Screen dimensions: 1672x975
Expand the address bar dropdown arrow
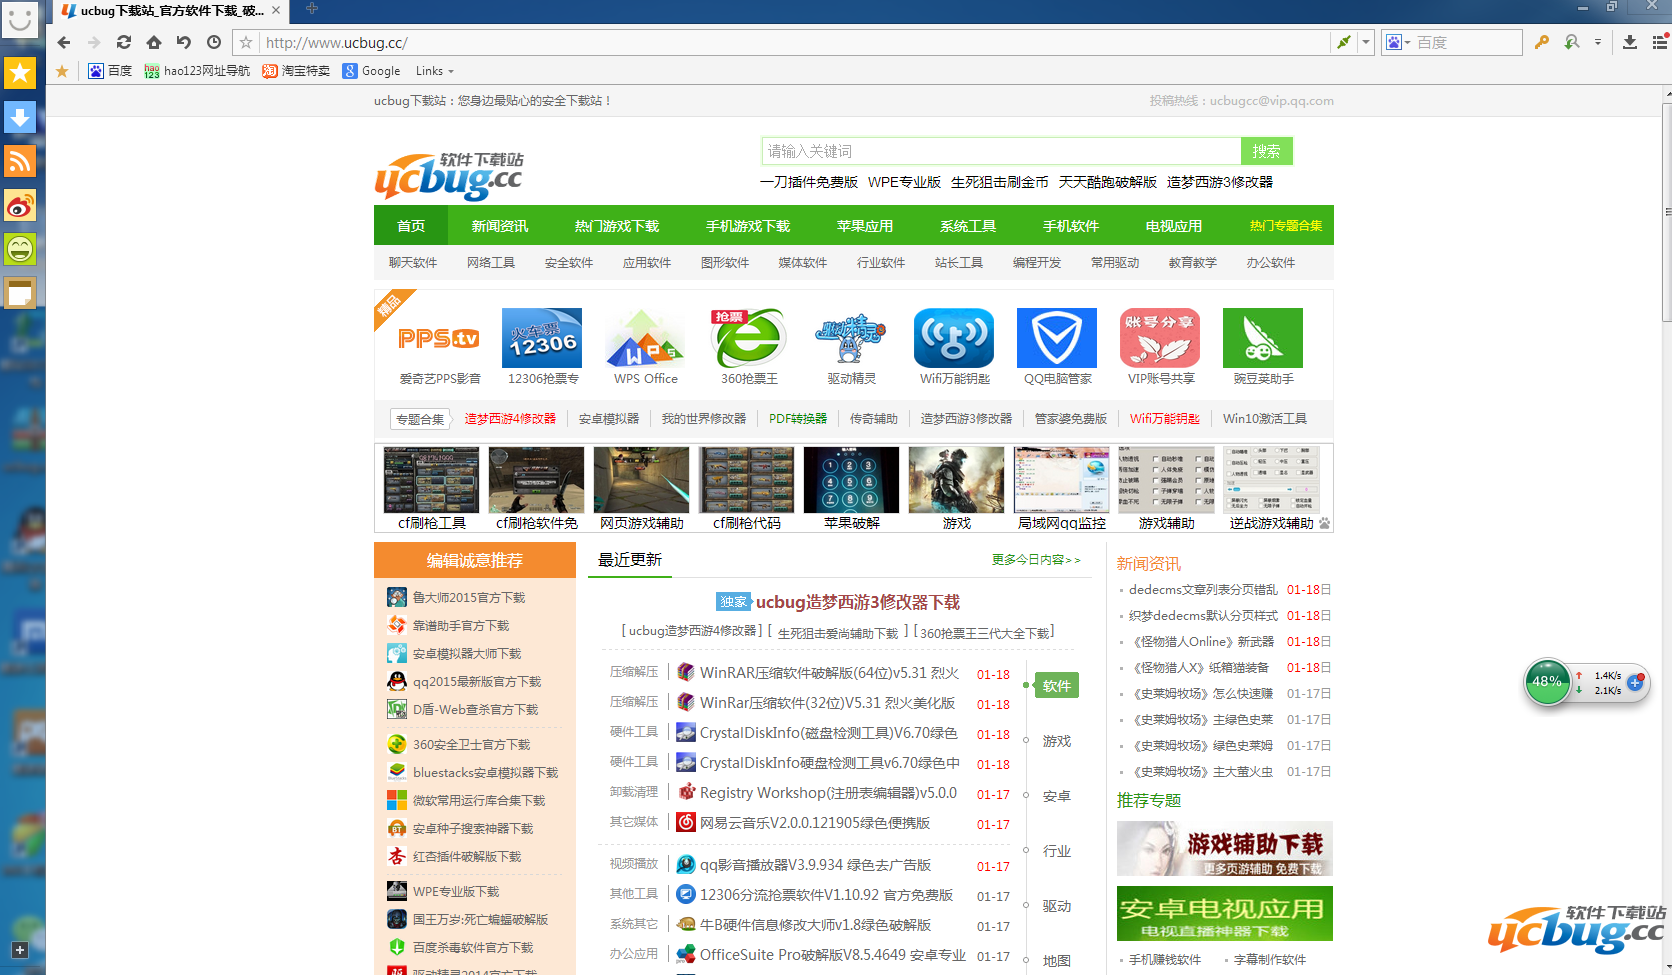tap(1365, 42)
